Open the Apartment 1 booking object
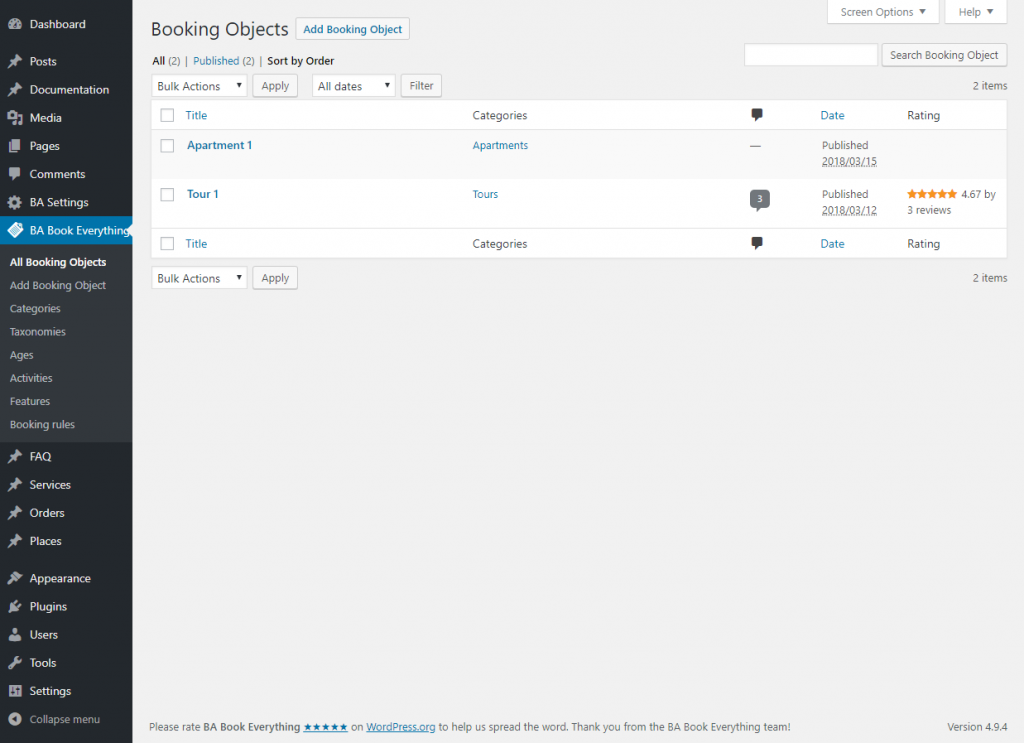 tap(219, 145)
